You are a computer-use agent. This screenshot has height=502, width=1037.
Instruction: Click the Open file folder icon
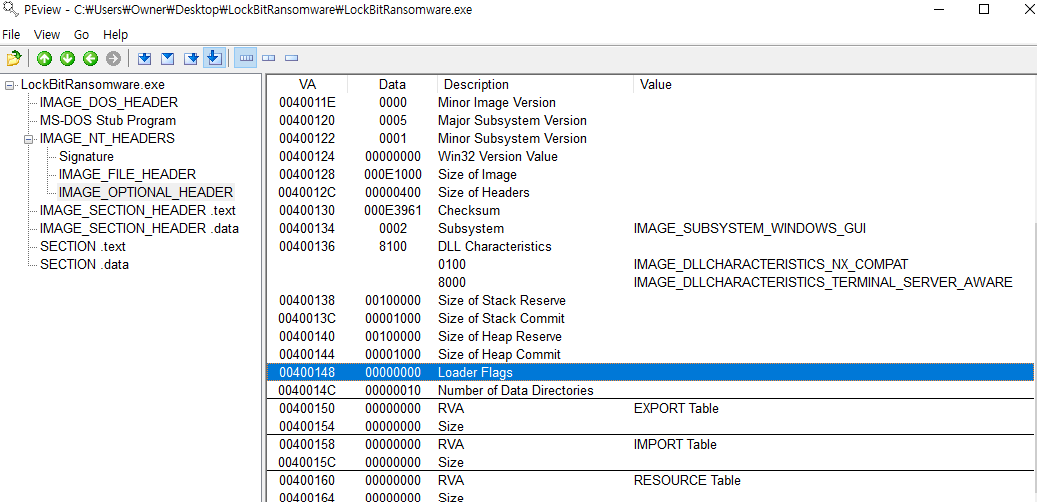point(14,59)
